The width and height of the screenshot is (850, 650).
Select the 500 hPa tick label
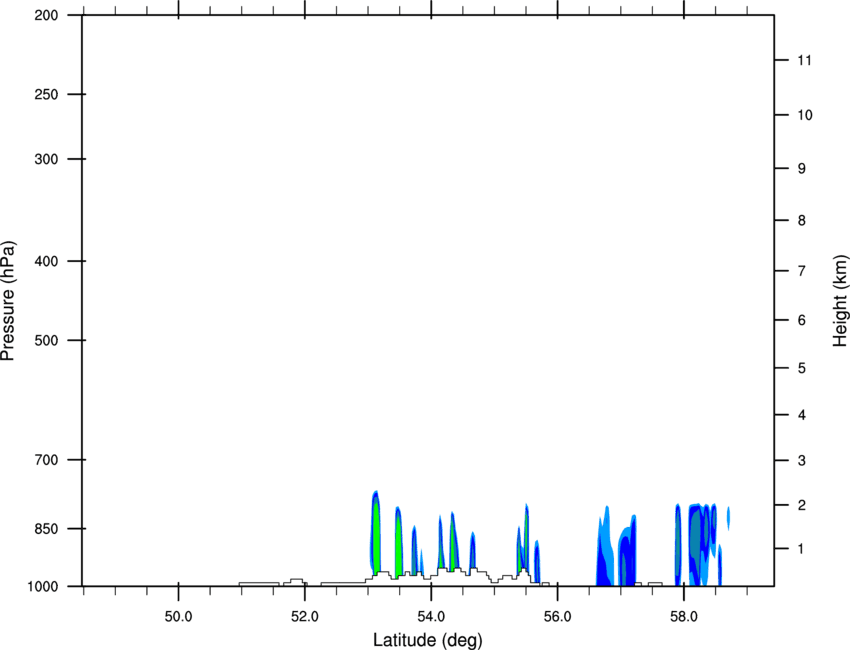(46, 340)
